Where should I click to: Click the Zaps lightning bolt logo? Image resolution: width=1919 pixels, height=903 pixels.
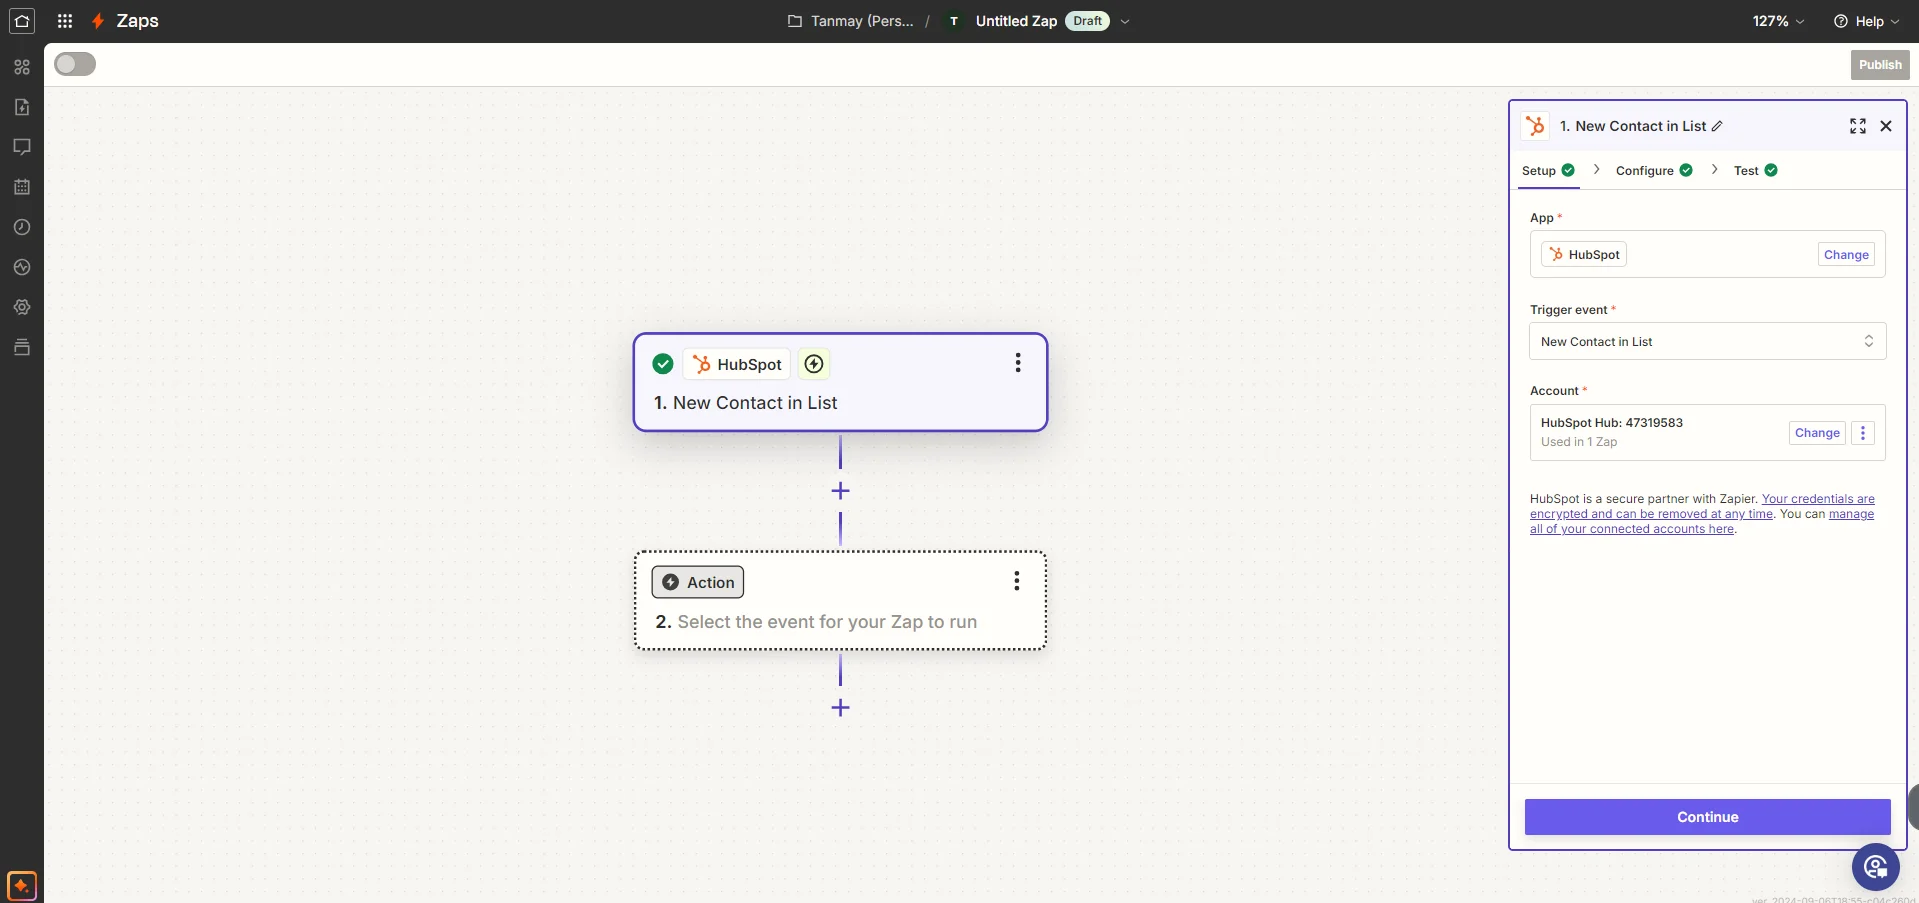click(x=98, y=21)
